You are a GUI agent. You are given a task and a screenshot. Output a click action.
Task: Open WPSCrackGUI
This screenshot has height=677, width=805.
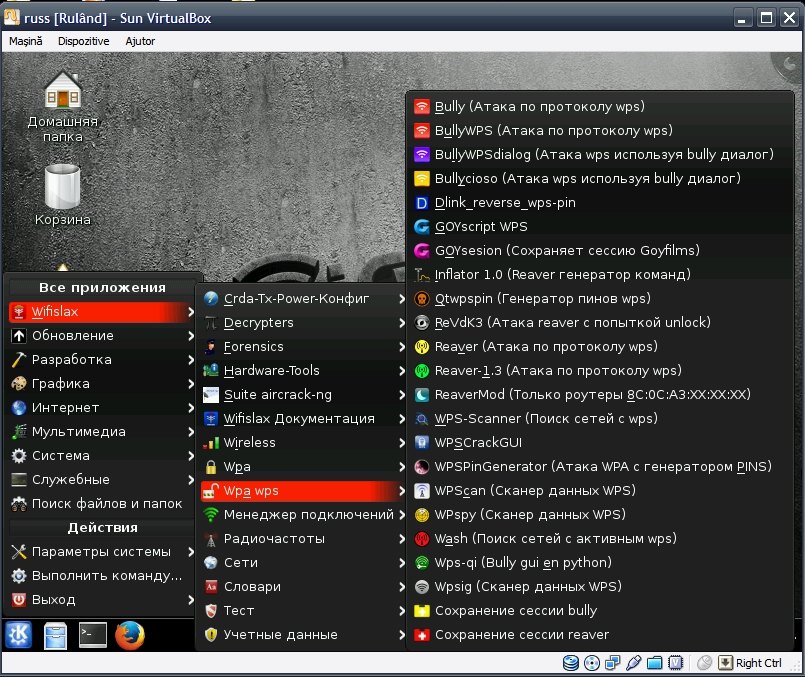pos(600,442)
